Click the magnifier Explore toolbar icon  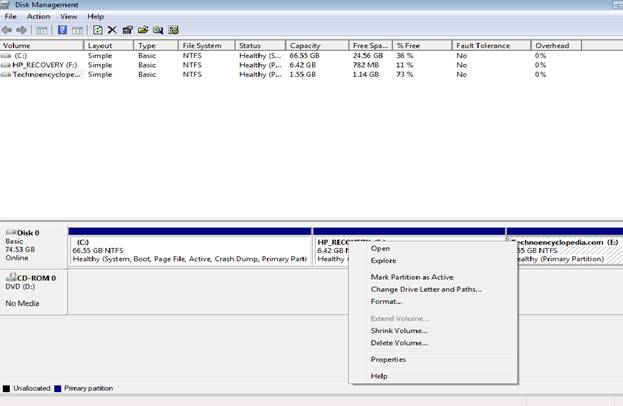pyautogui.click(x=158, y=30)
